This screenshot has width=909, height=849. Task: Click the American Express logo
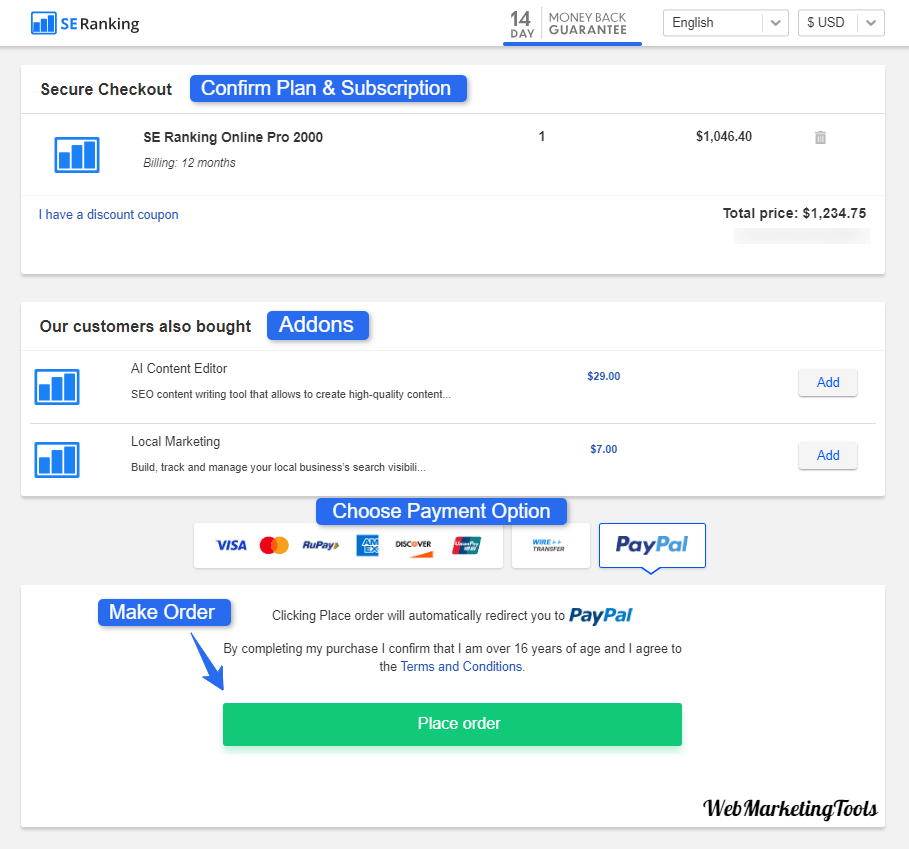[x=368, y=545]
